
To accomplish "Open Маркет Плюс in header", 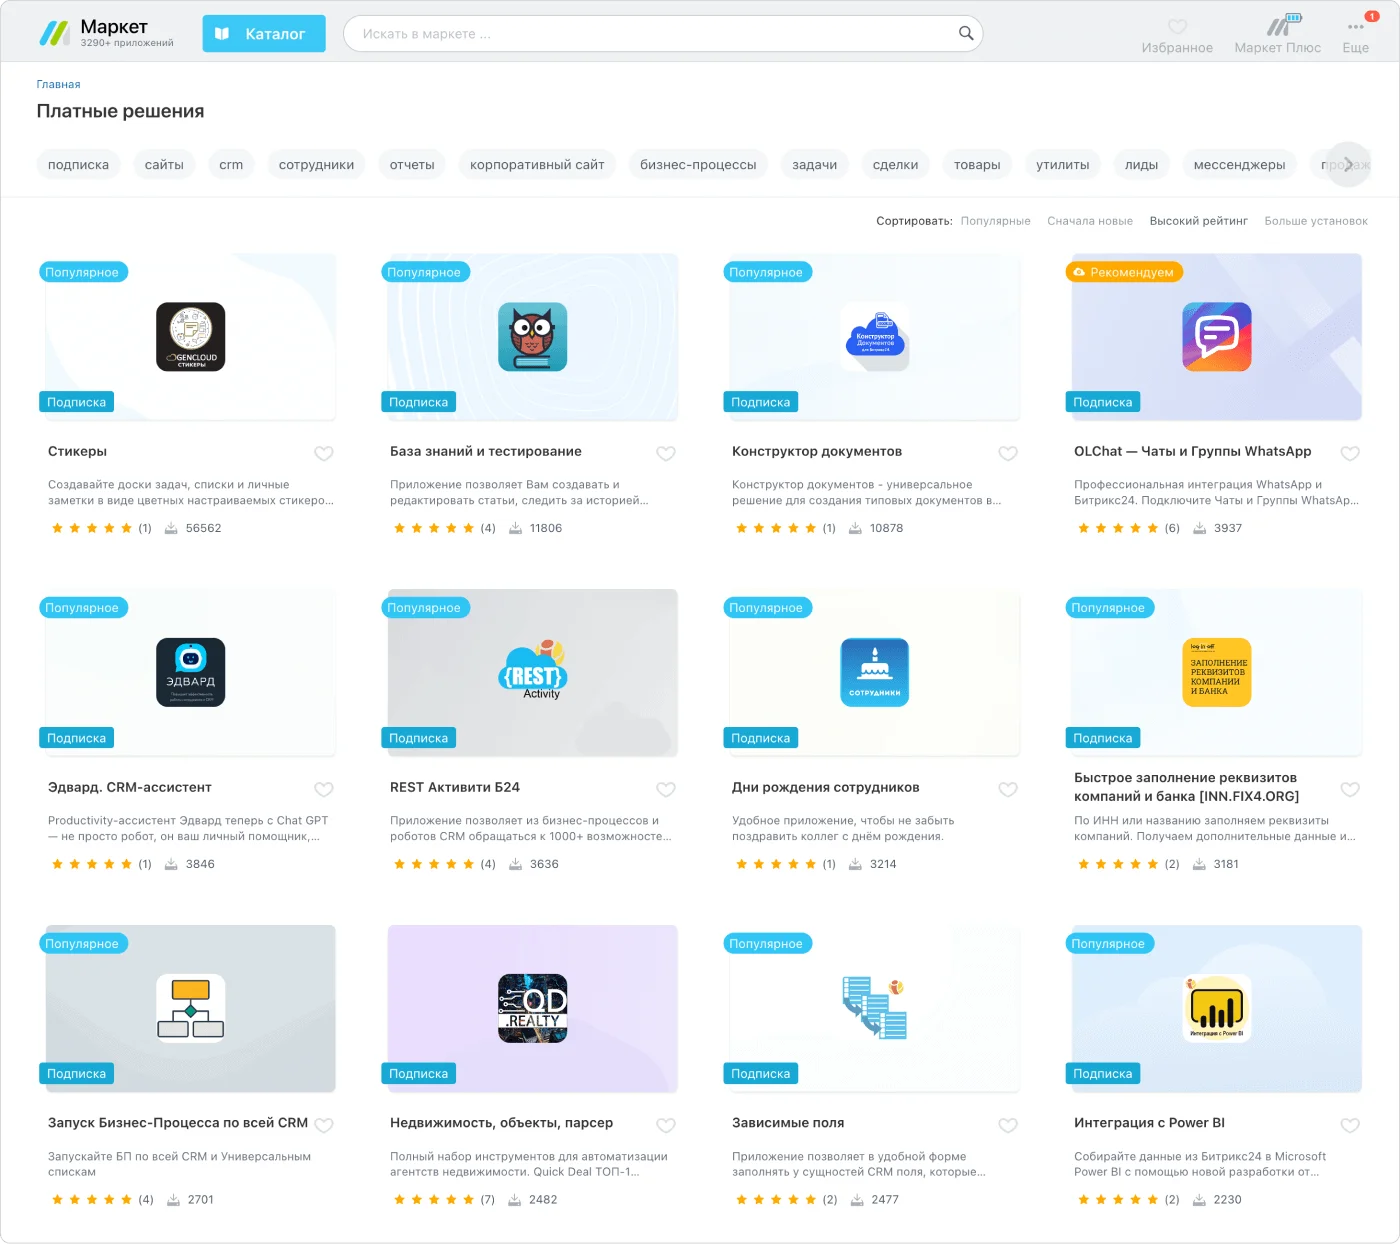I will click(x=1277, y=35).
